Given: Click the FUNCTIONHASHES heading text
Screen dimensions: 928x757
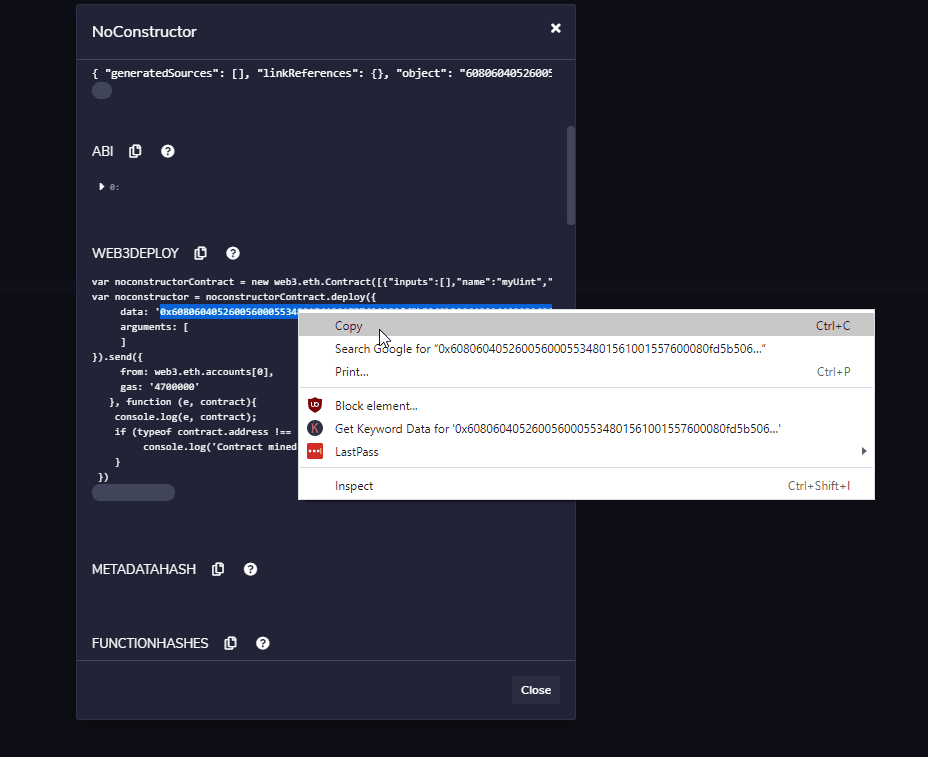Looking at the screenshot, I should [x=150, y=643].
